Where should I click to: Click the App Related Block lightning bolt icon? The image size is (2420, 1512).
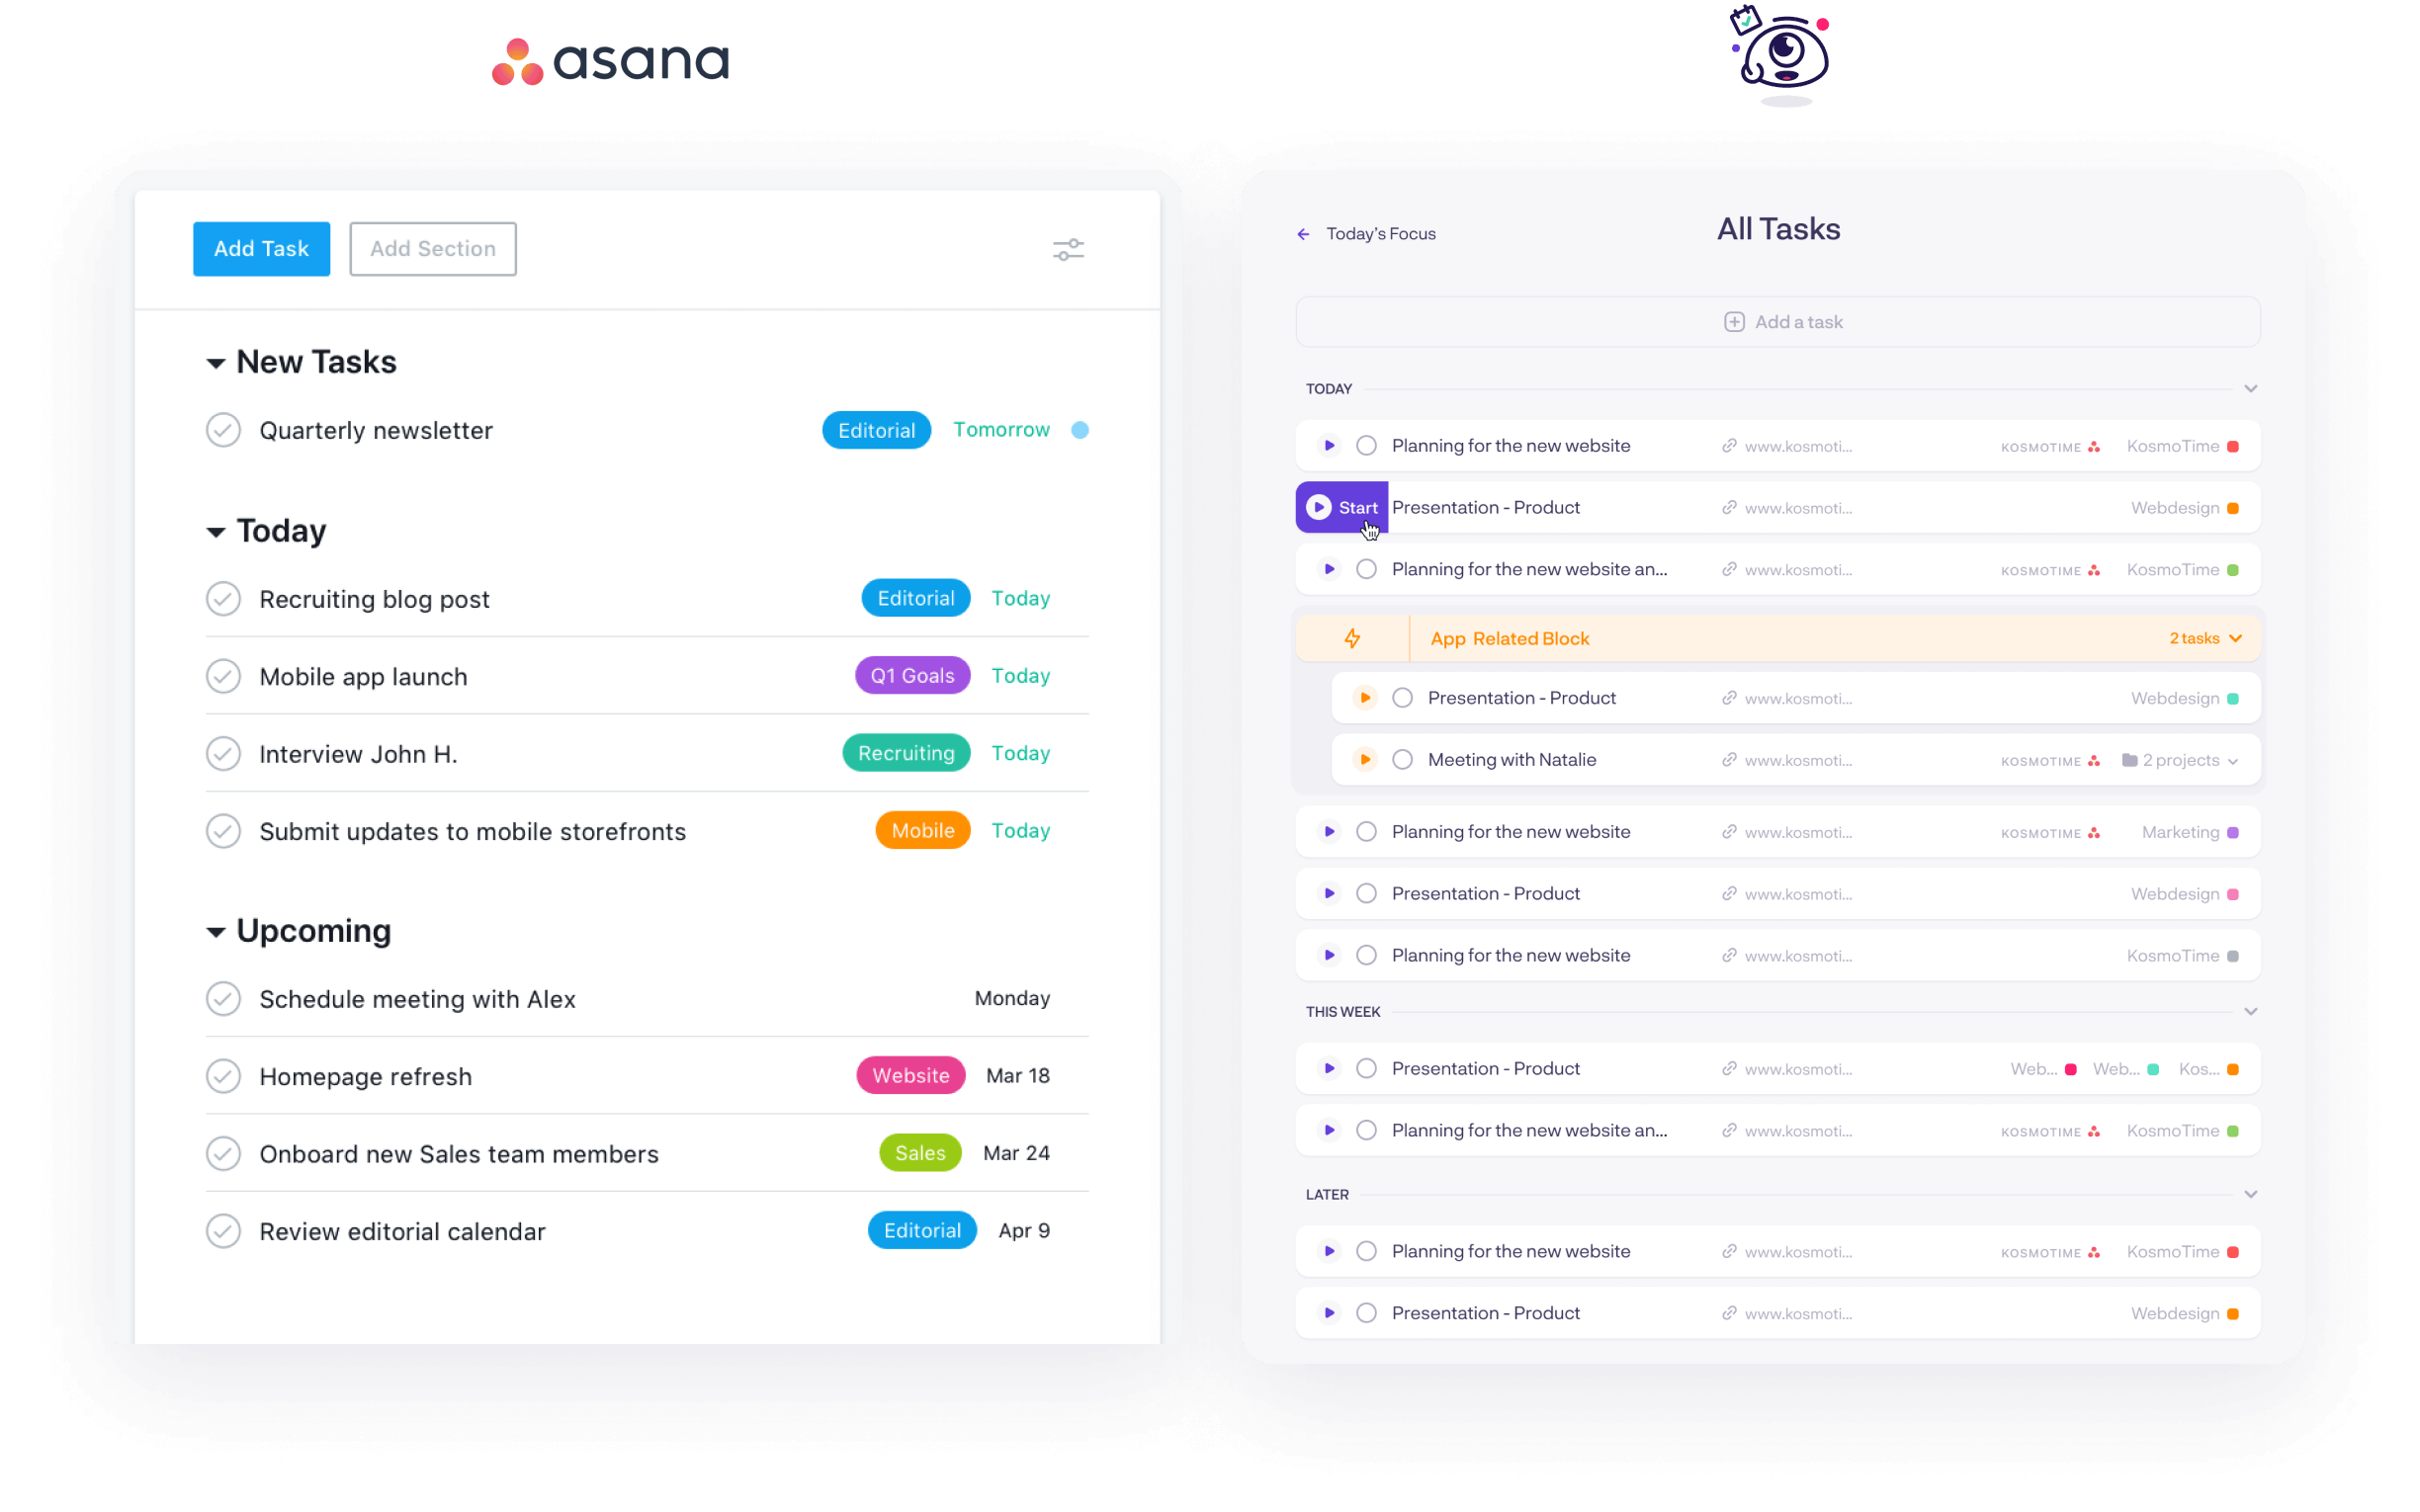tap(1350, 637)
